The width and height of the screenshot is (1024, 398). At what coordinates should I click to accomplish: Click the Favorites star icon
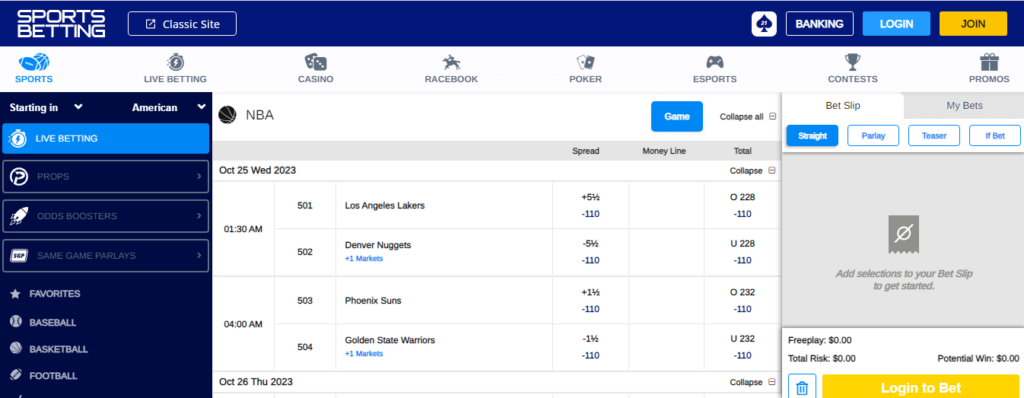coord(16,294)
